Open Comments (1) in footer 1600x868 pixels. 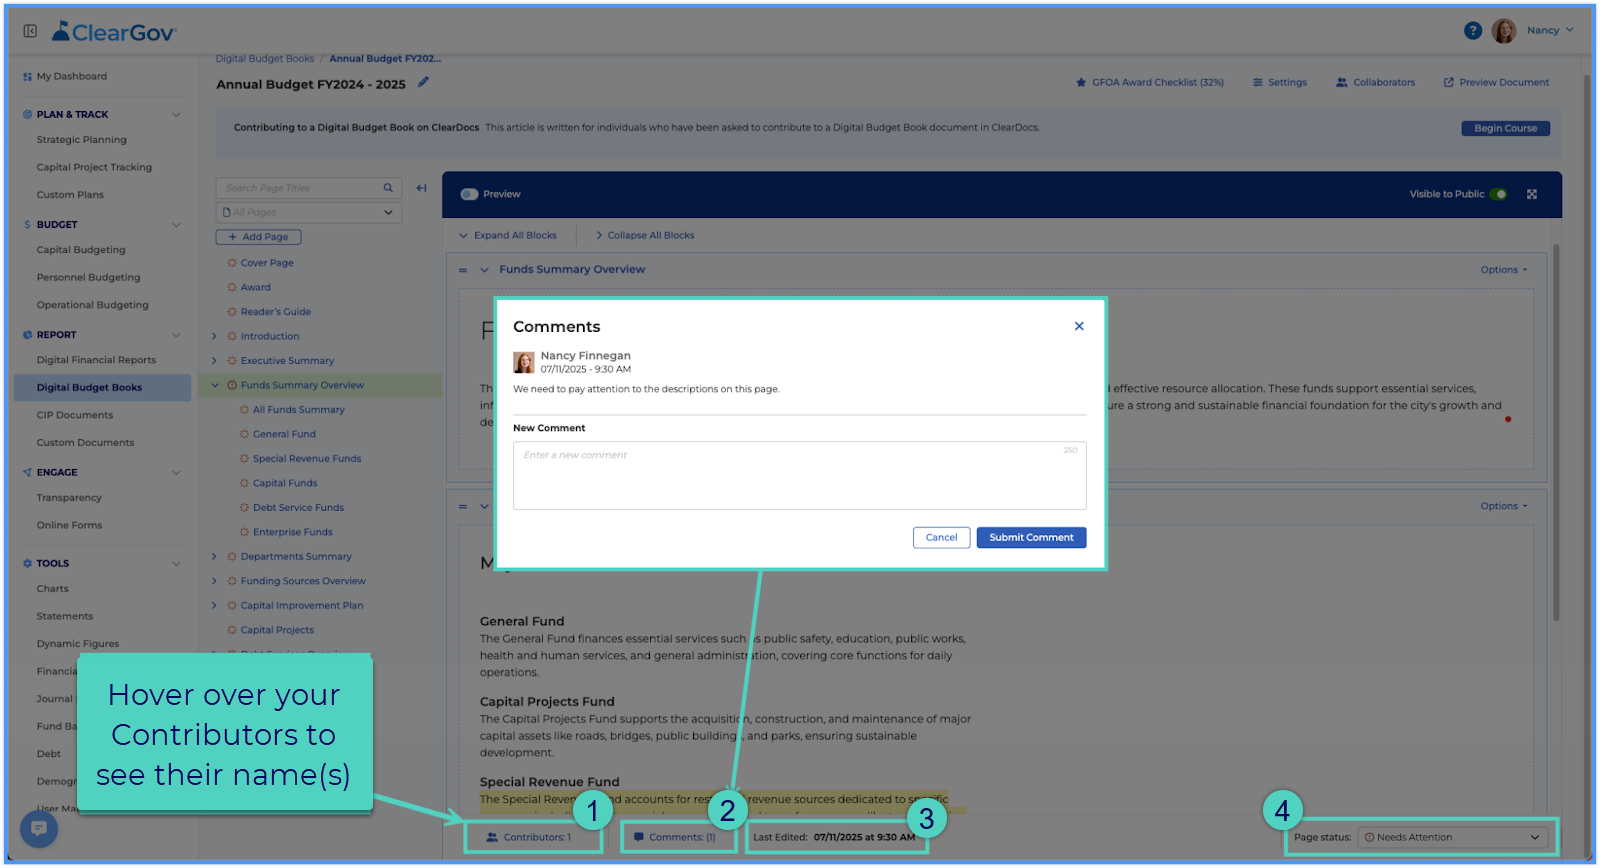[x=675, y=837]
